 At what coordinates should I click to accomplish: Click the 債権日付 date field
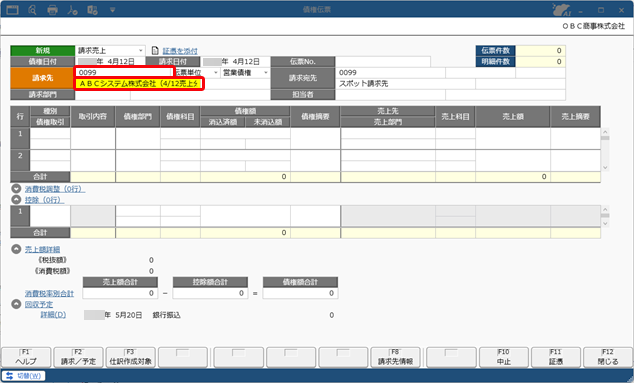(x=110, y=61)
